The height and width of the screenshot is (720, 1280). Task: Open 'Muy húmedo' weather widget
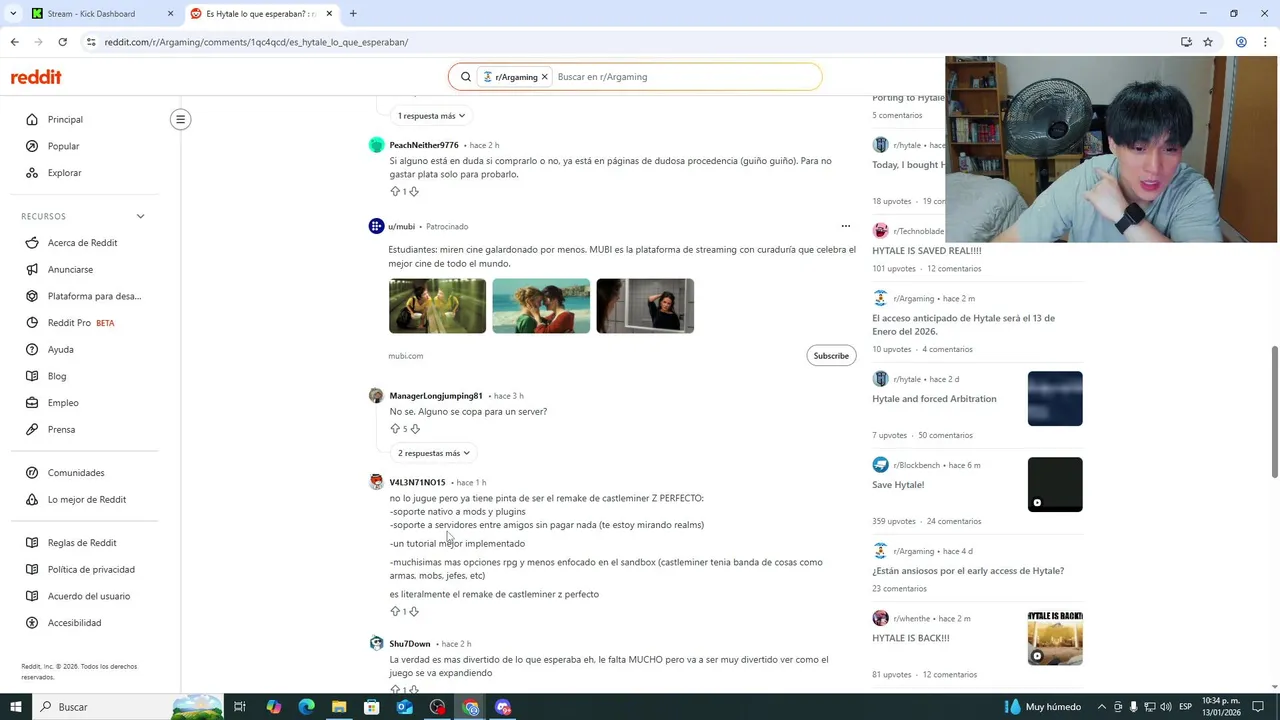(x=1043, y=707)
